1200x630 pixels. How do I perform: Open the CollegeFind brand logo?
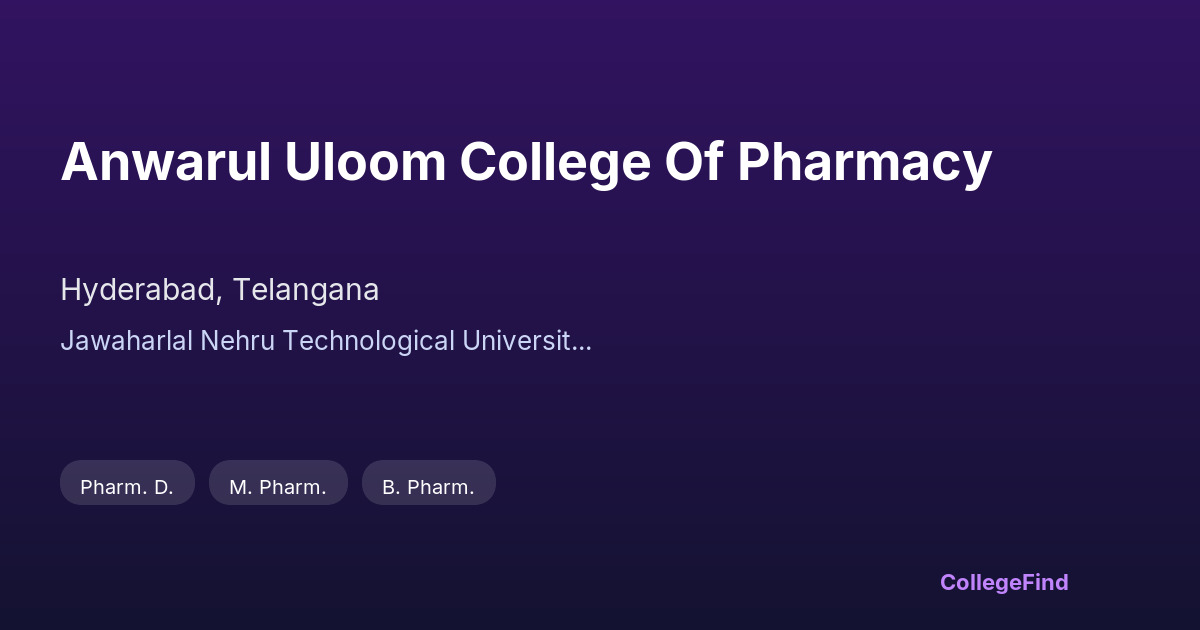[1003, 582]
